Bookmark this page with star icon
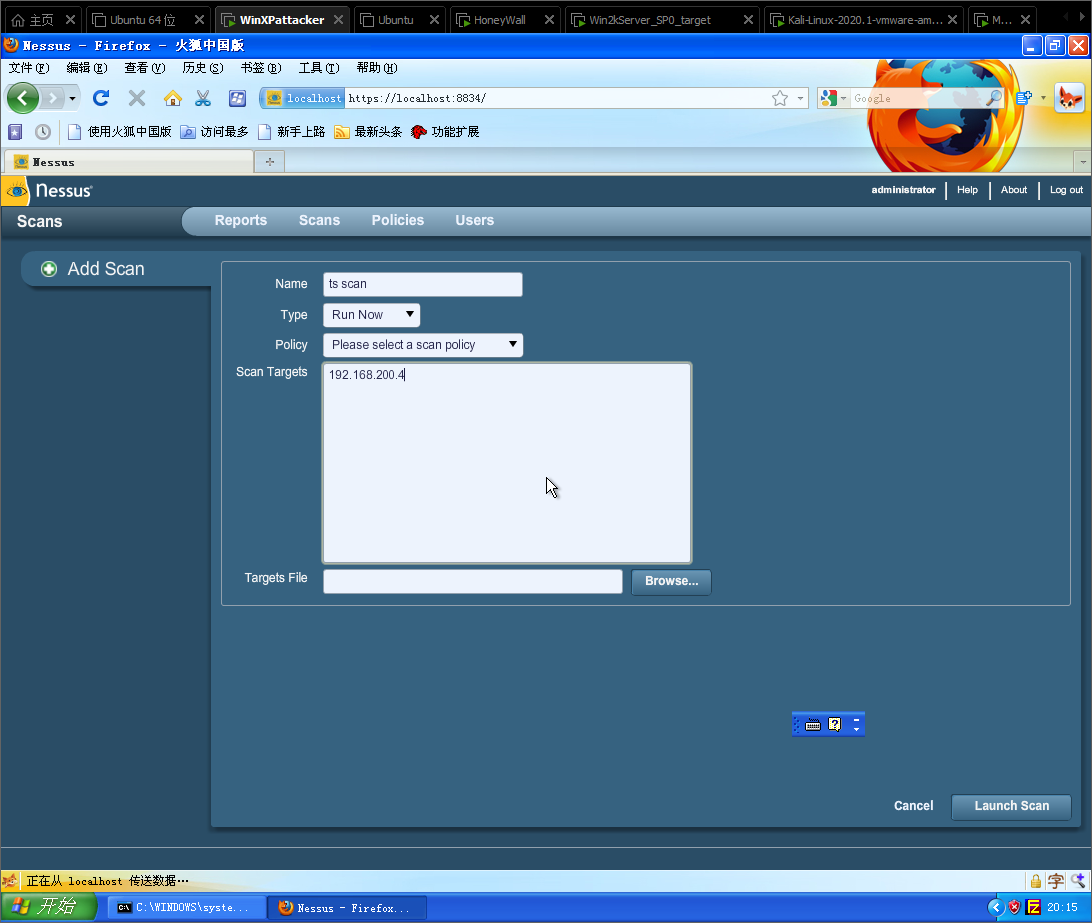This screenshot has height=923, width=1092. (x=780, y=98)
